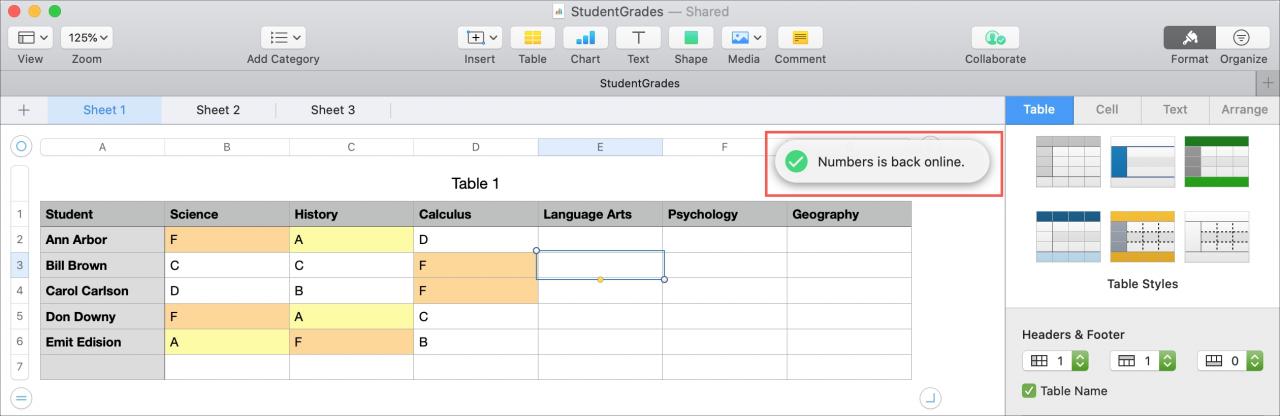
Task: Toggle the Format sidebar
Action: tap(1190, 38)
